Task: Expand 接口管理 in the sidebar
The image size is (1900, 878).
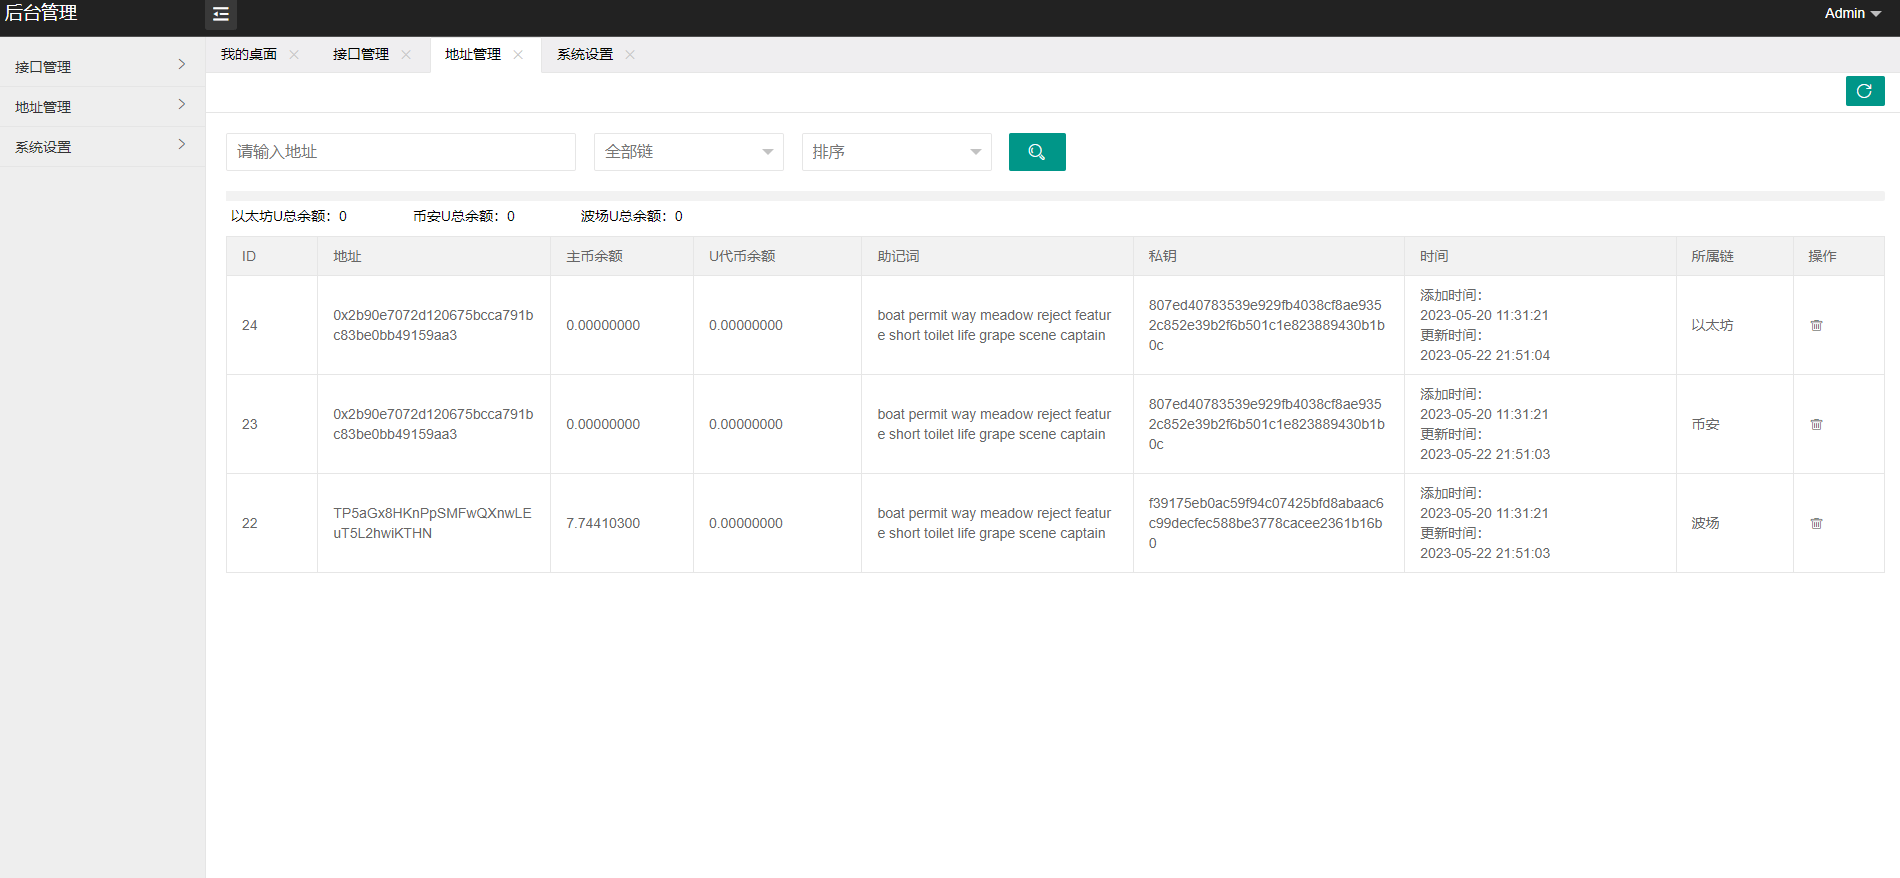Action: (101, 67)
